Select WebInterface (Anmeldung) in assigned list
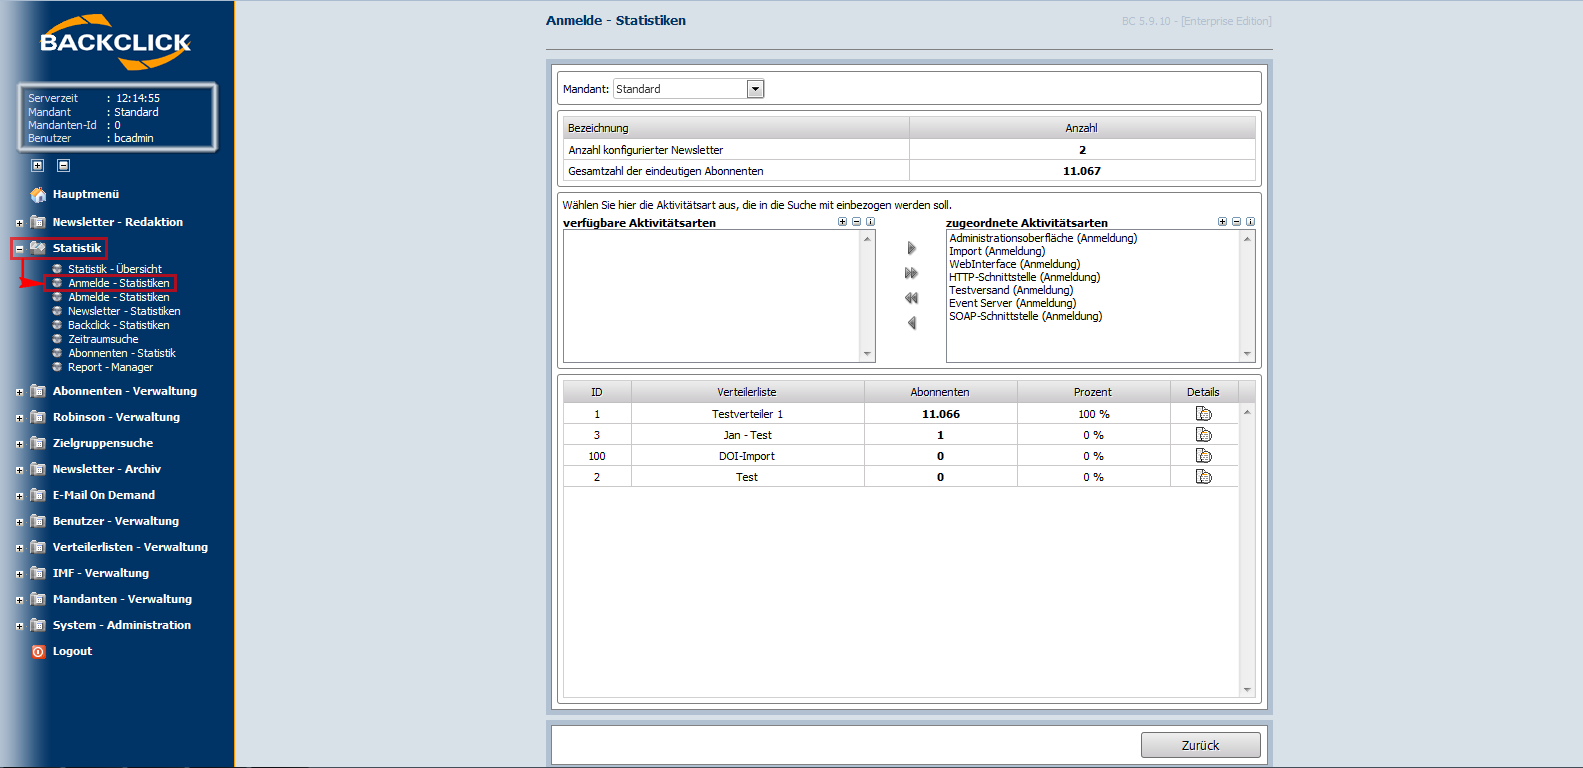The image size is (1583, 768). (1014, 264)
